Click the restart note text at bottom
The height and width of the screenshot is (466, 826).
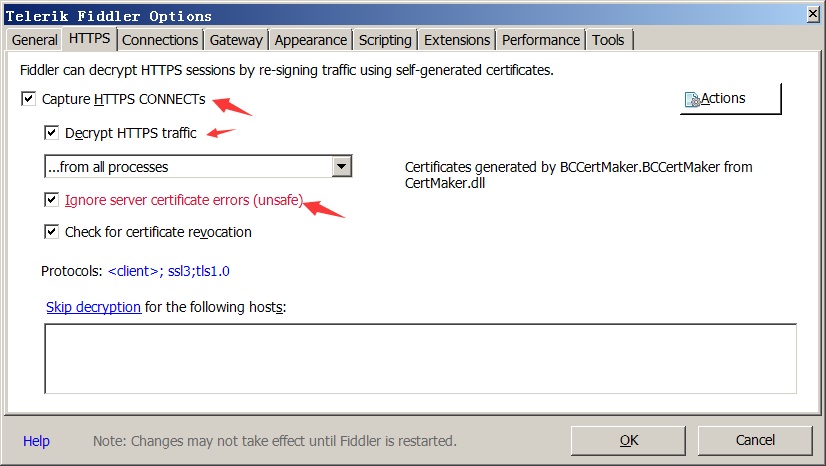274,441
